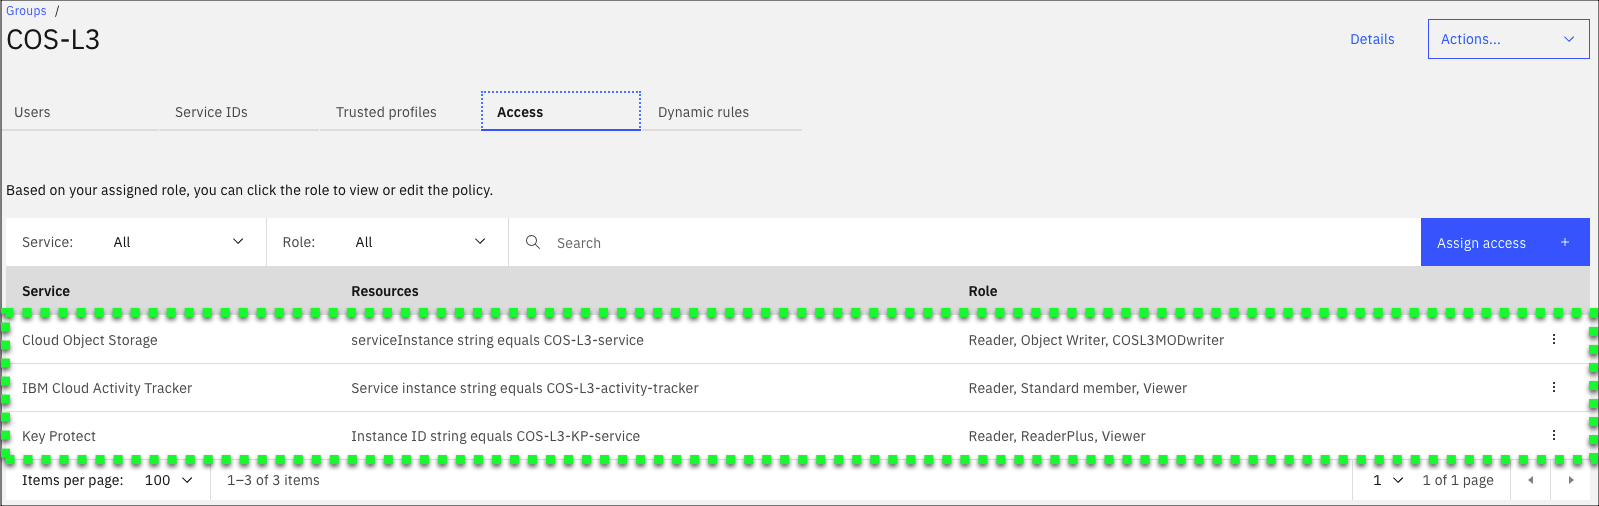The width and height of the screenshot is (1599, 506).
Task: Go to next page arrow
Action: [1571, 480]
